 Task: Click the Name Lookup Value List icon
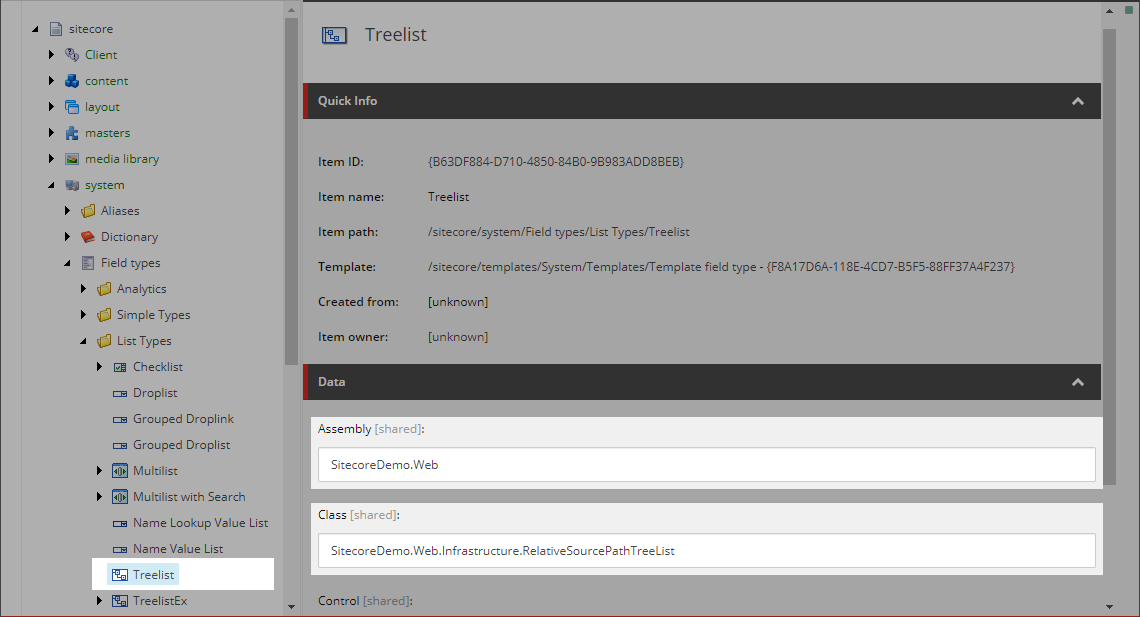click(x=120, y=523)
